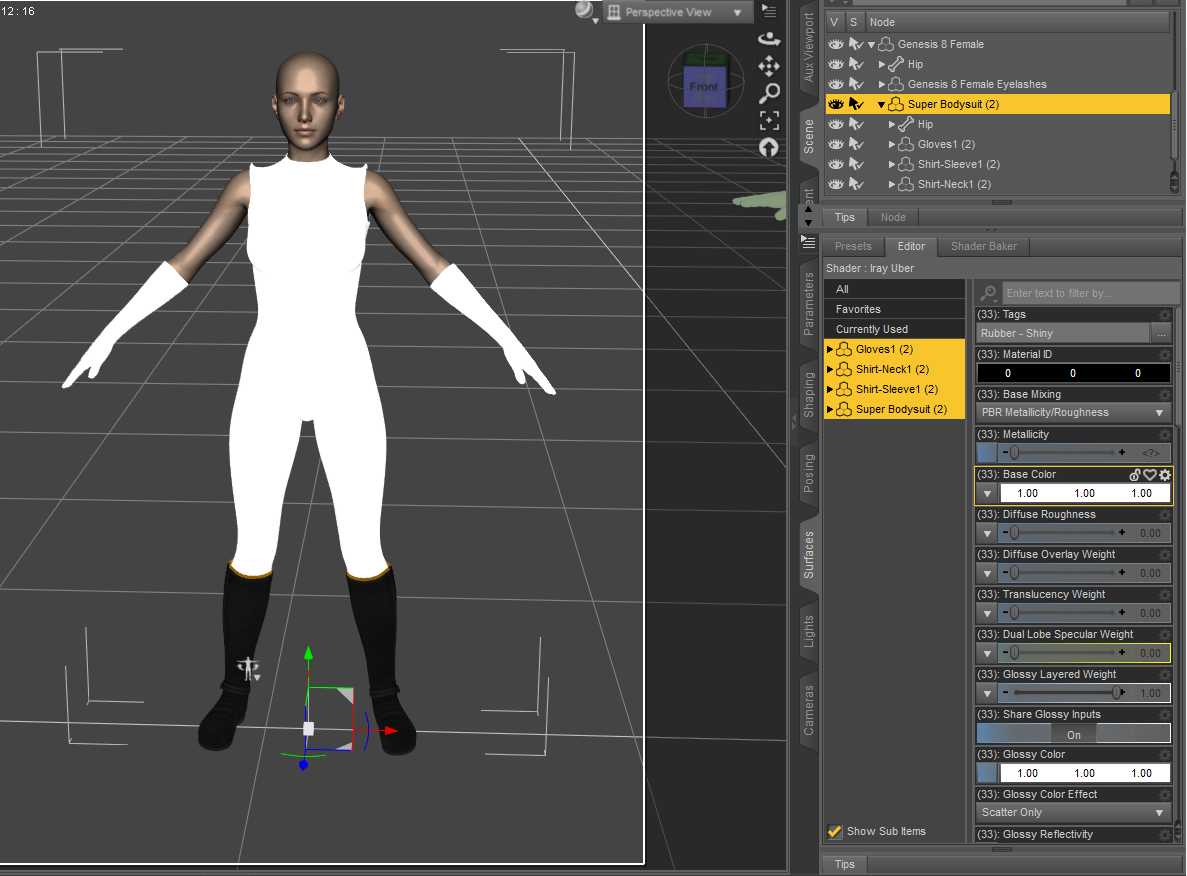Viewport: 1187px width, 876px height.
Task: Select the All surfaces filter
Action: [x=894, y=289]
